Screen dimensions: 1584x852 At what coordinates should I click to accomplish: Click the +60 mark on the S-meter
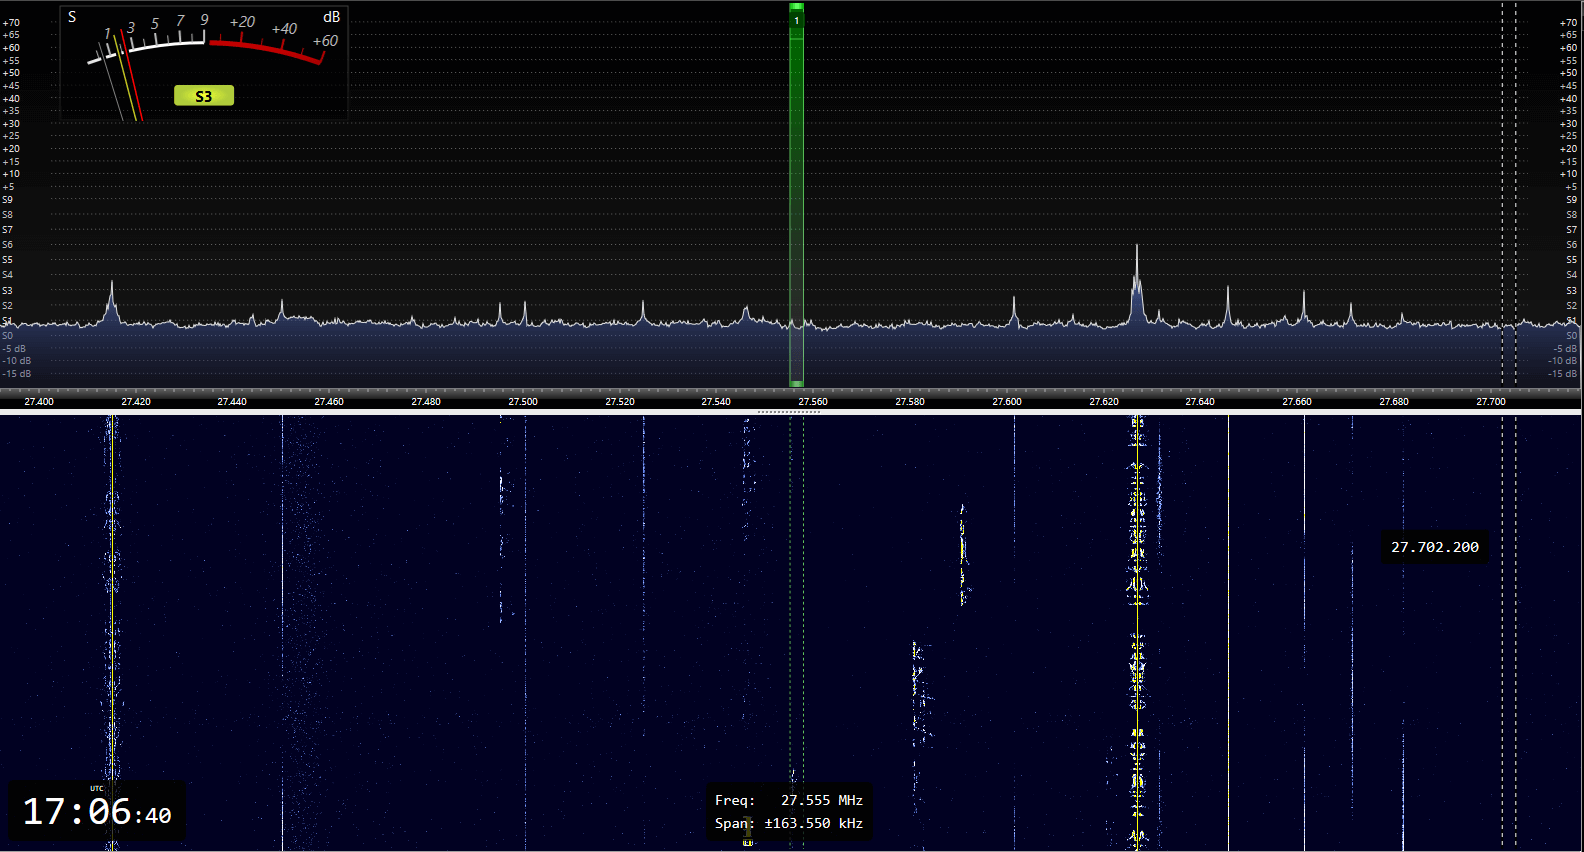click(x=325, y=41)
